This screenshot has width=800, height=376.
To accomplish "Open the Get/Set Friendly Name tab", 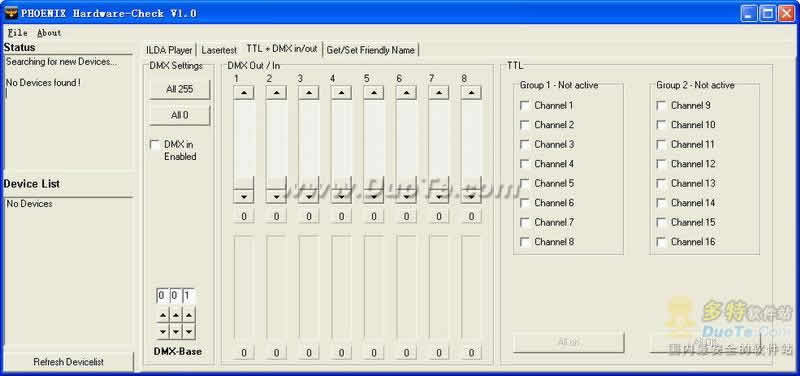I will point(371,50).
